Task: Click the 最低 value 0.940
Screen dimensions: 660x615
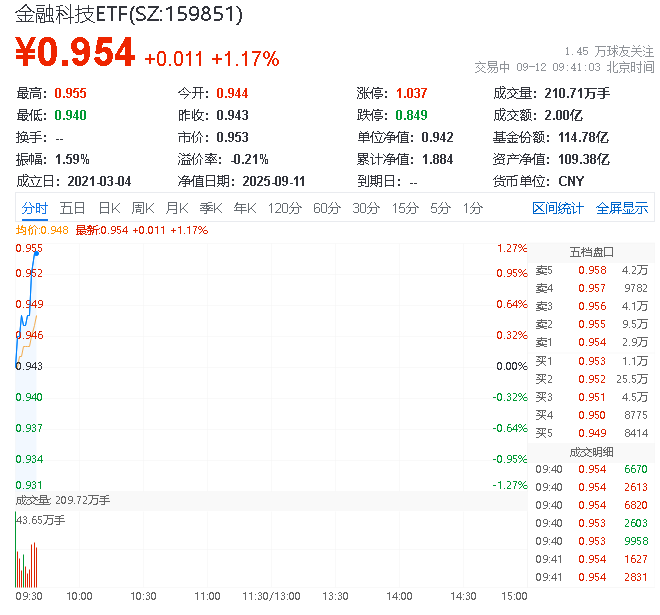Action: click(70, 115)
